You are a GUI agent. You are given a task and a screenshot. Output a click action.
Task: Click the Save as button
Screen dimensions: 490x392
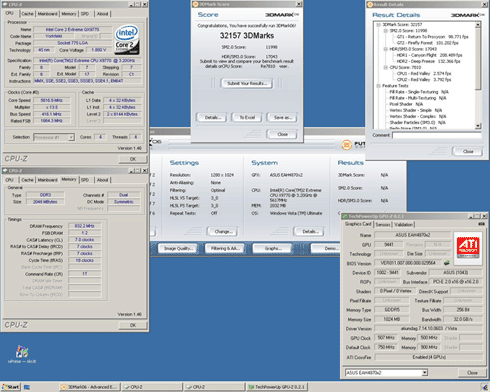(282, 117)
